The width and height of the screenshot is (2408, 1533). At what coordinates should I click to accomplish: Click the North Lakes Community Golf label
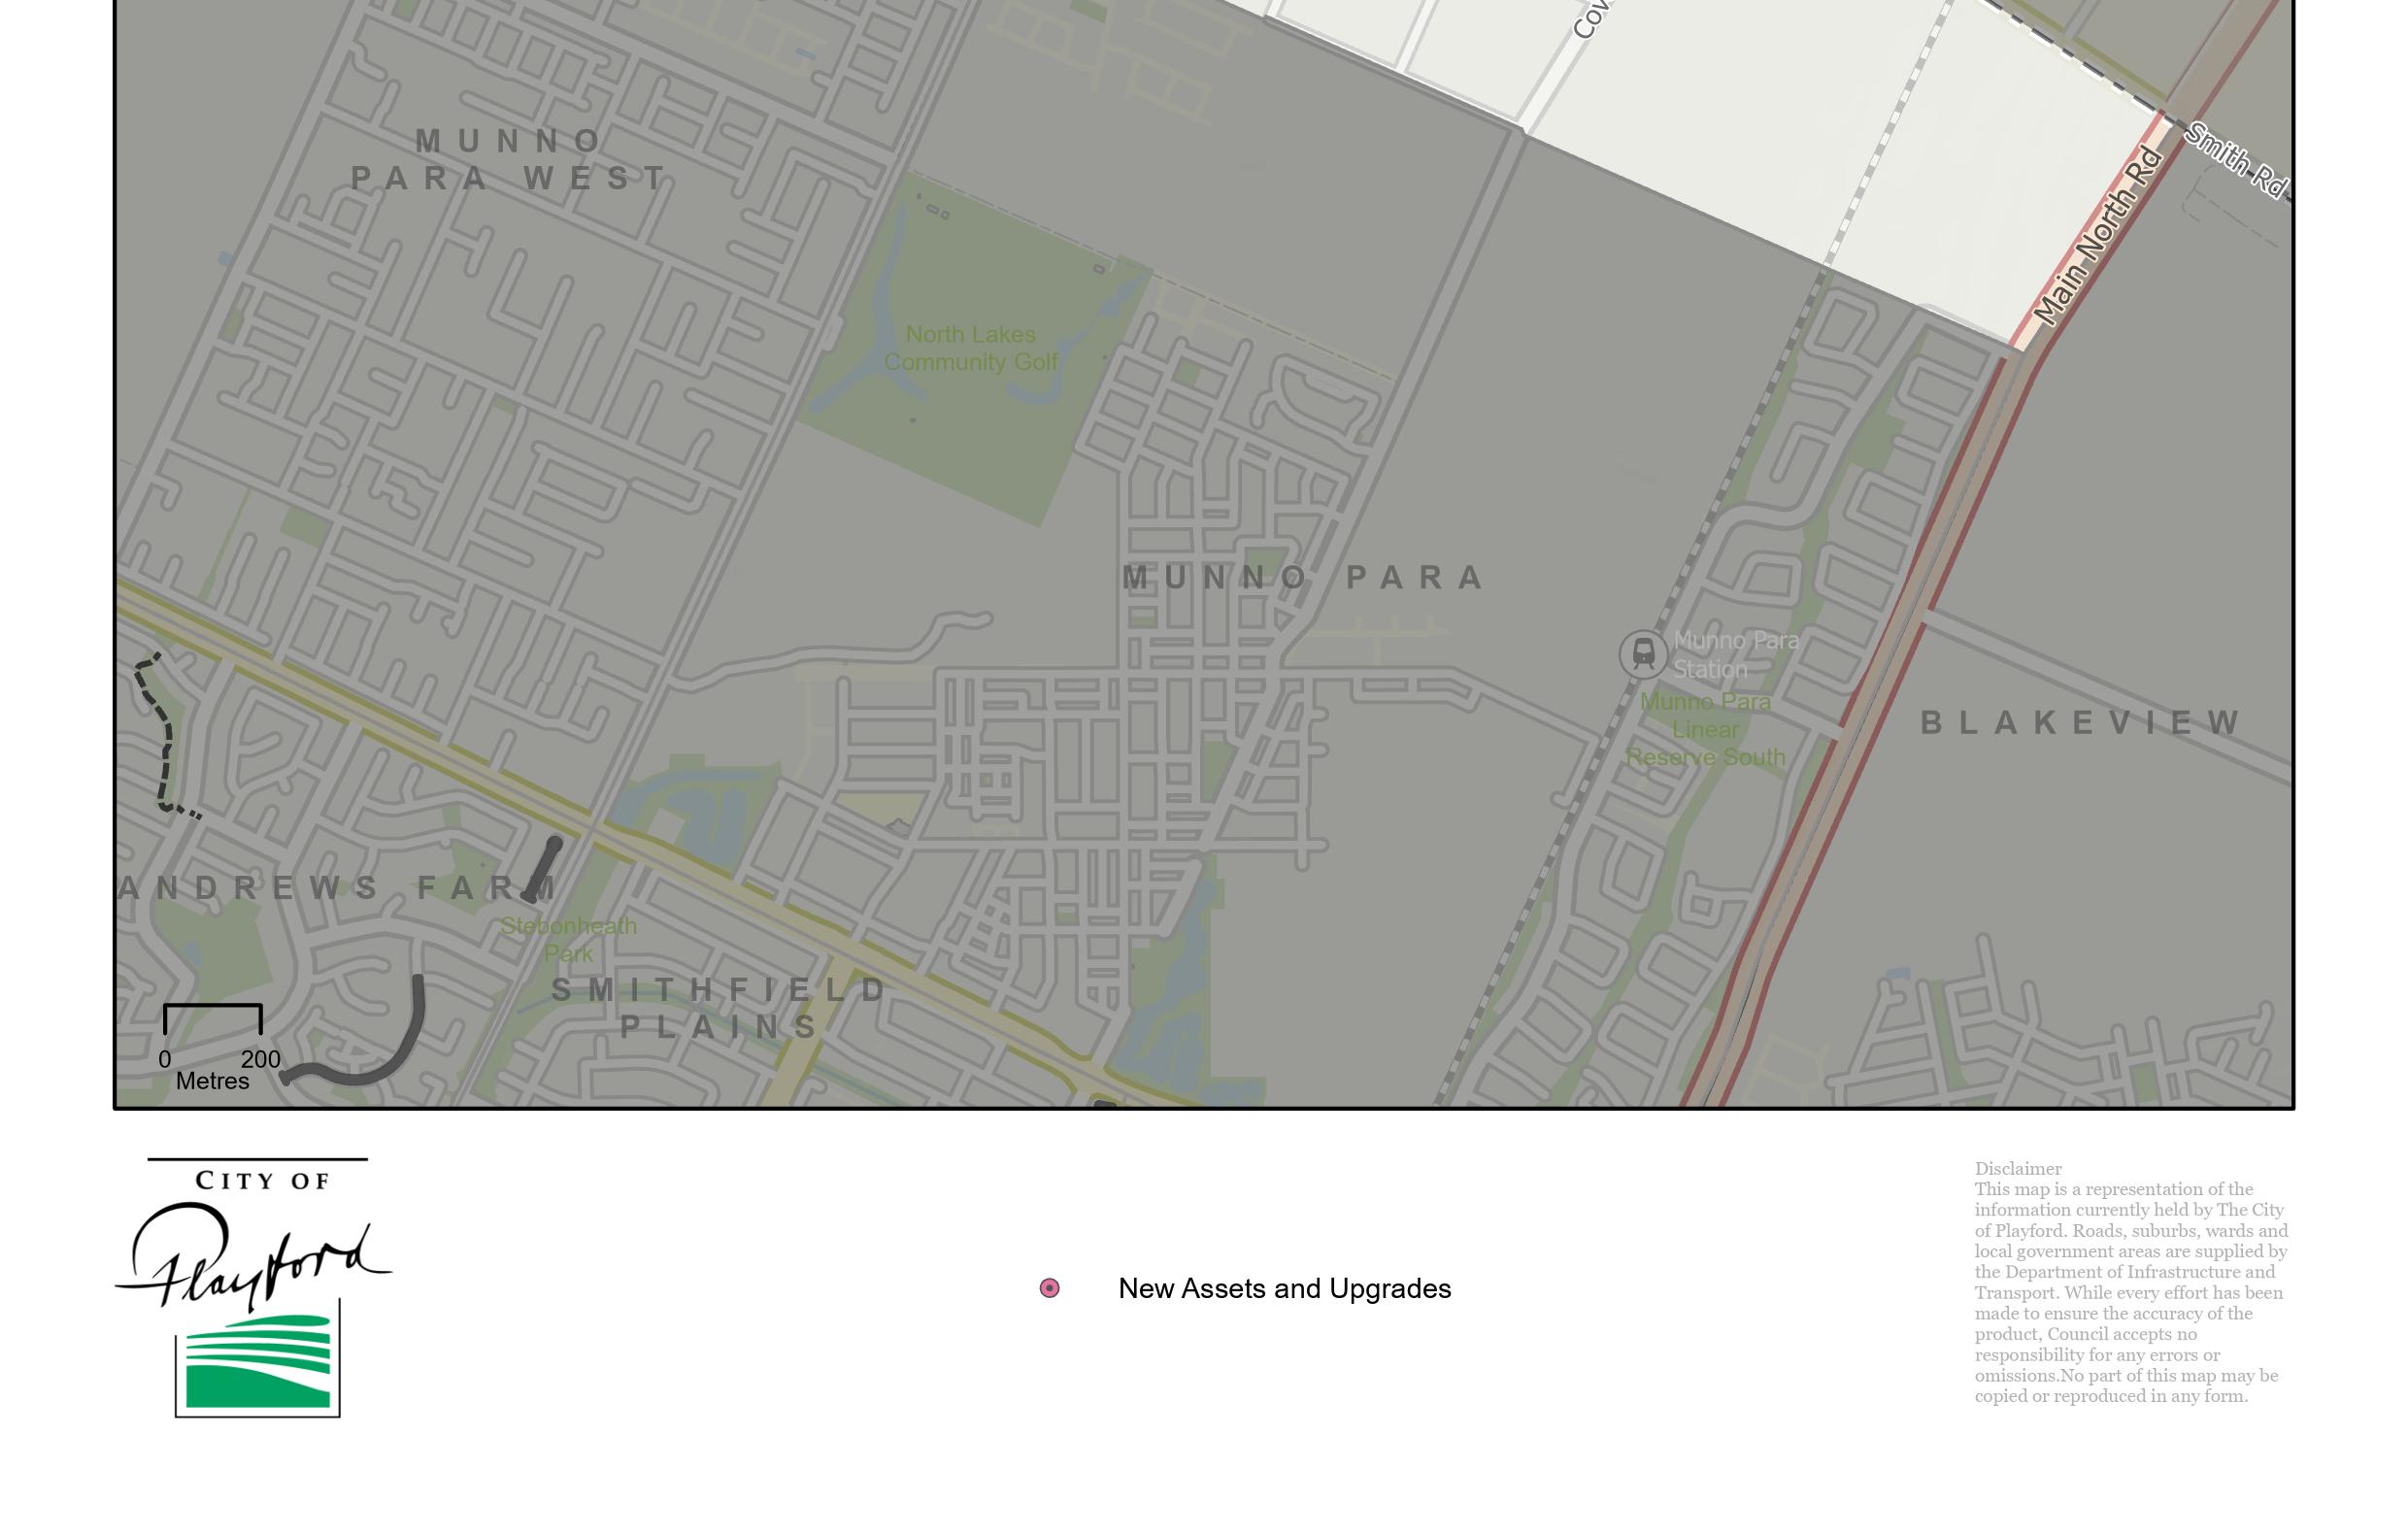click(970, 348)
